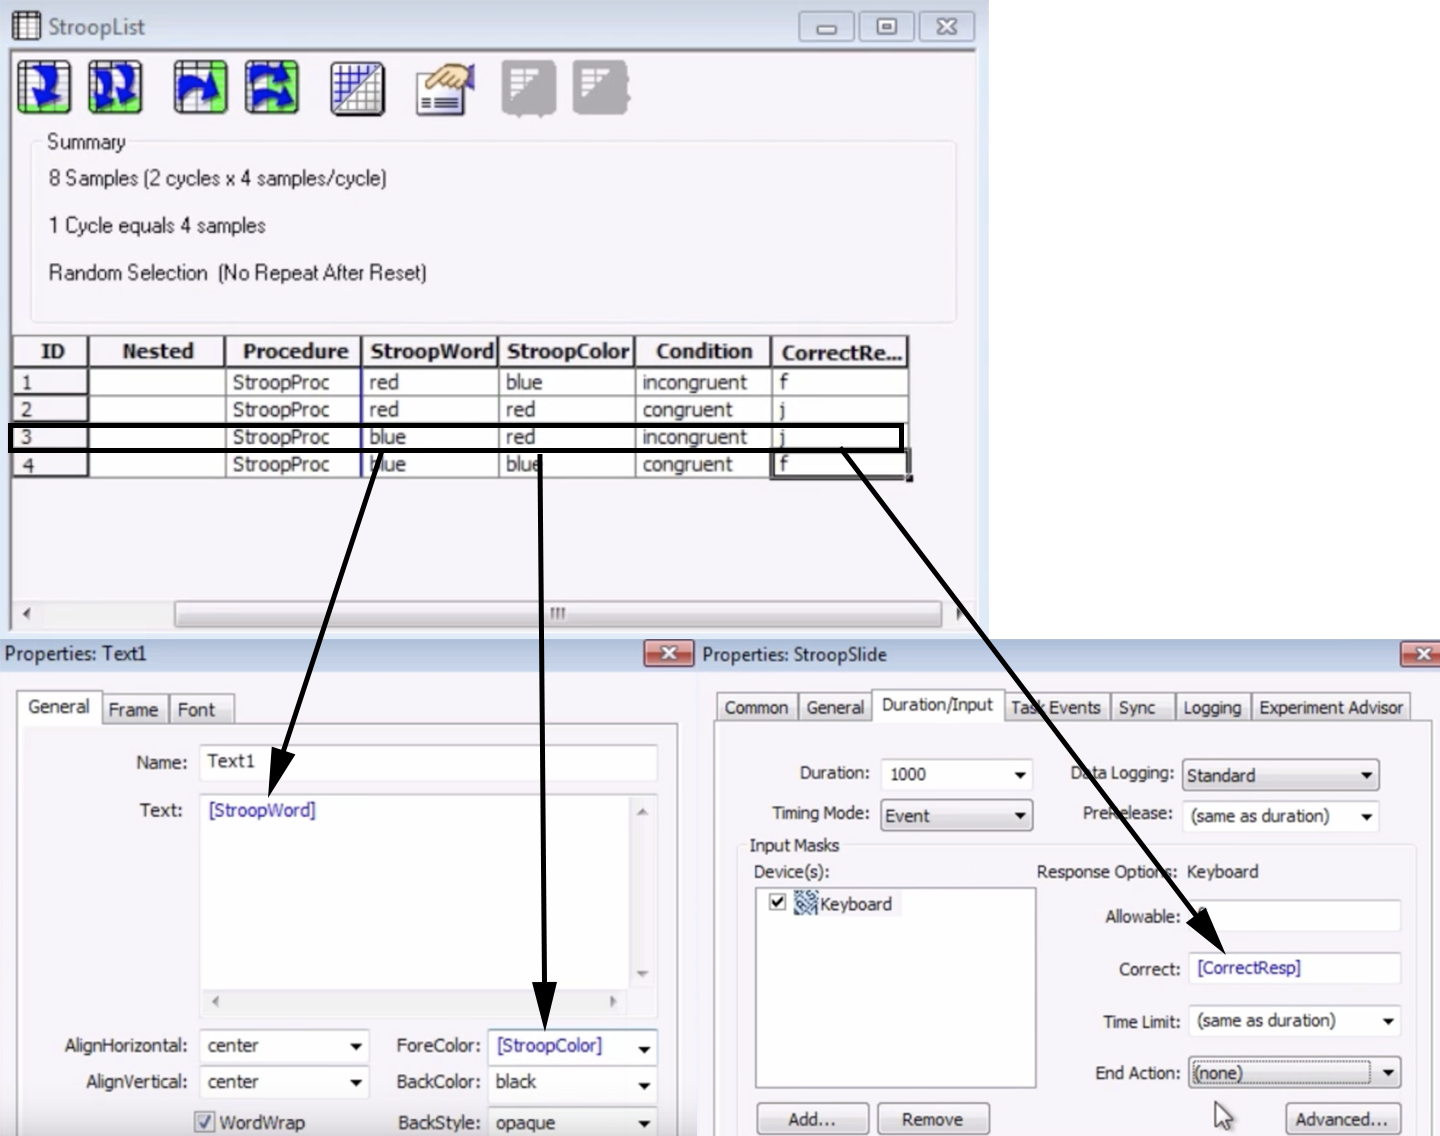Switch to the Logging tab
Screen dimensions: 1440x1136
1212,707
